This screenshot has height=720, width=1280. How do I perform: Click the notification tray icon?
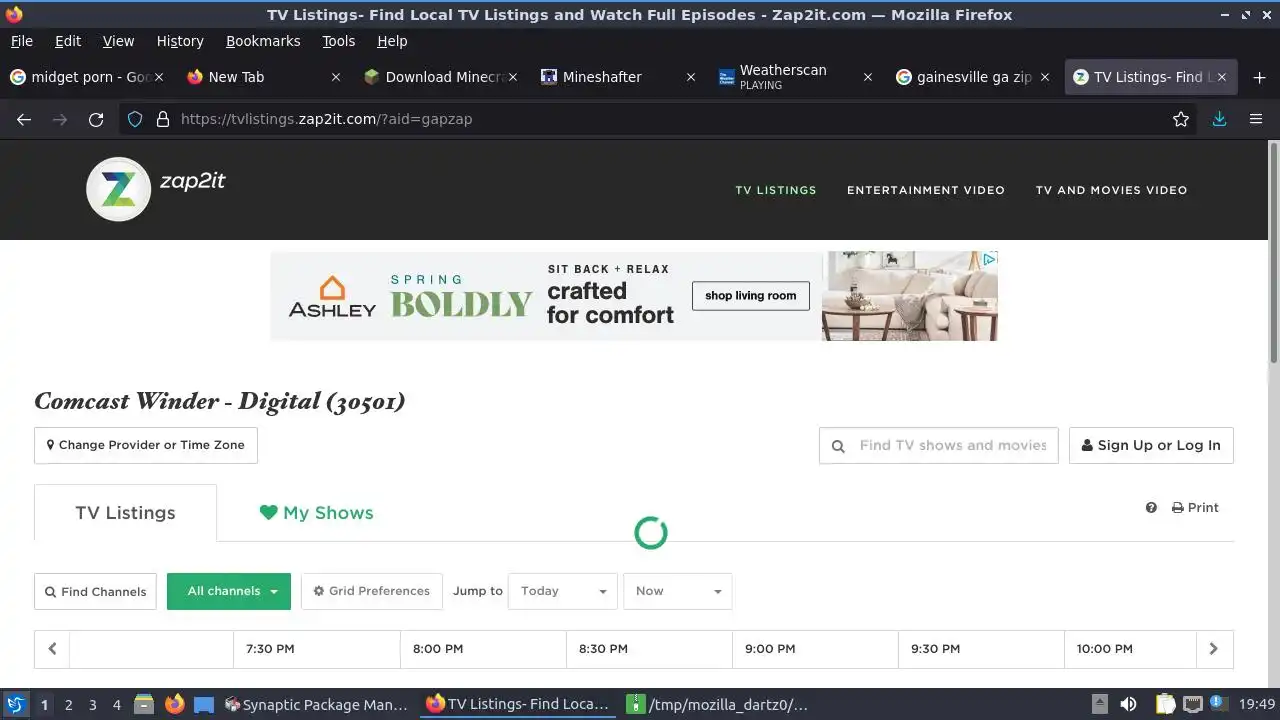1218,704
